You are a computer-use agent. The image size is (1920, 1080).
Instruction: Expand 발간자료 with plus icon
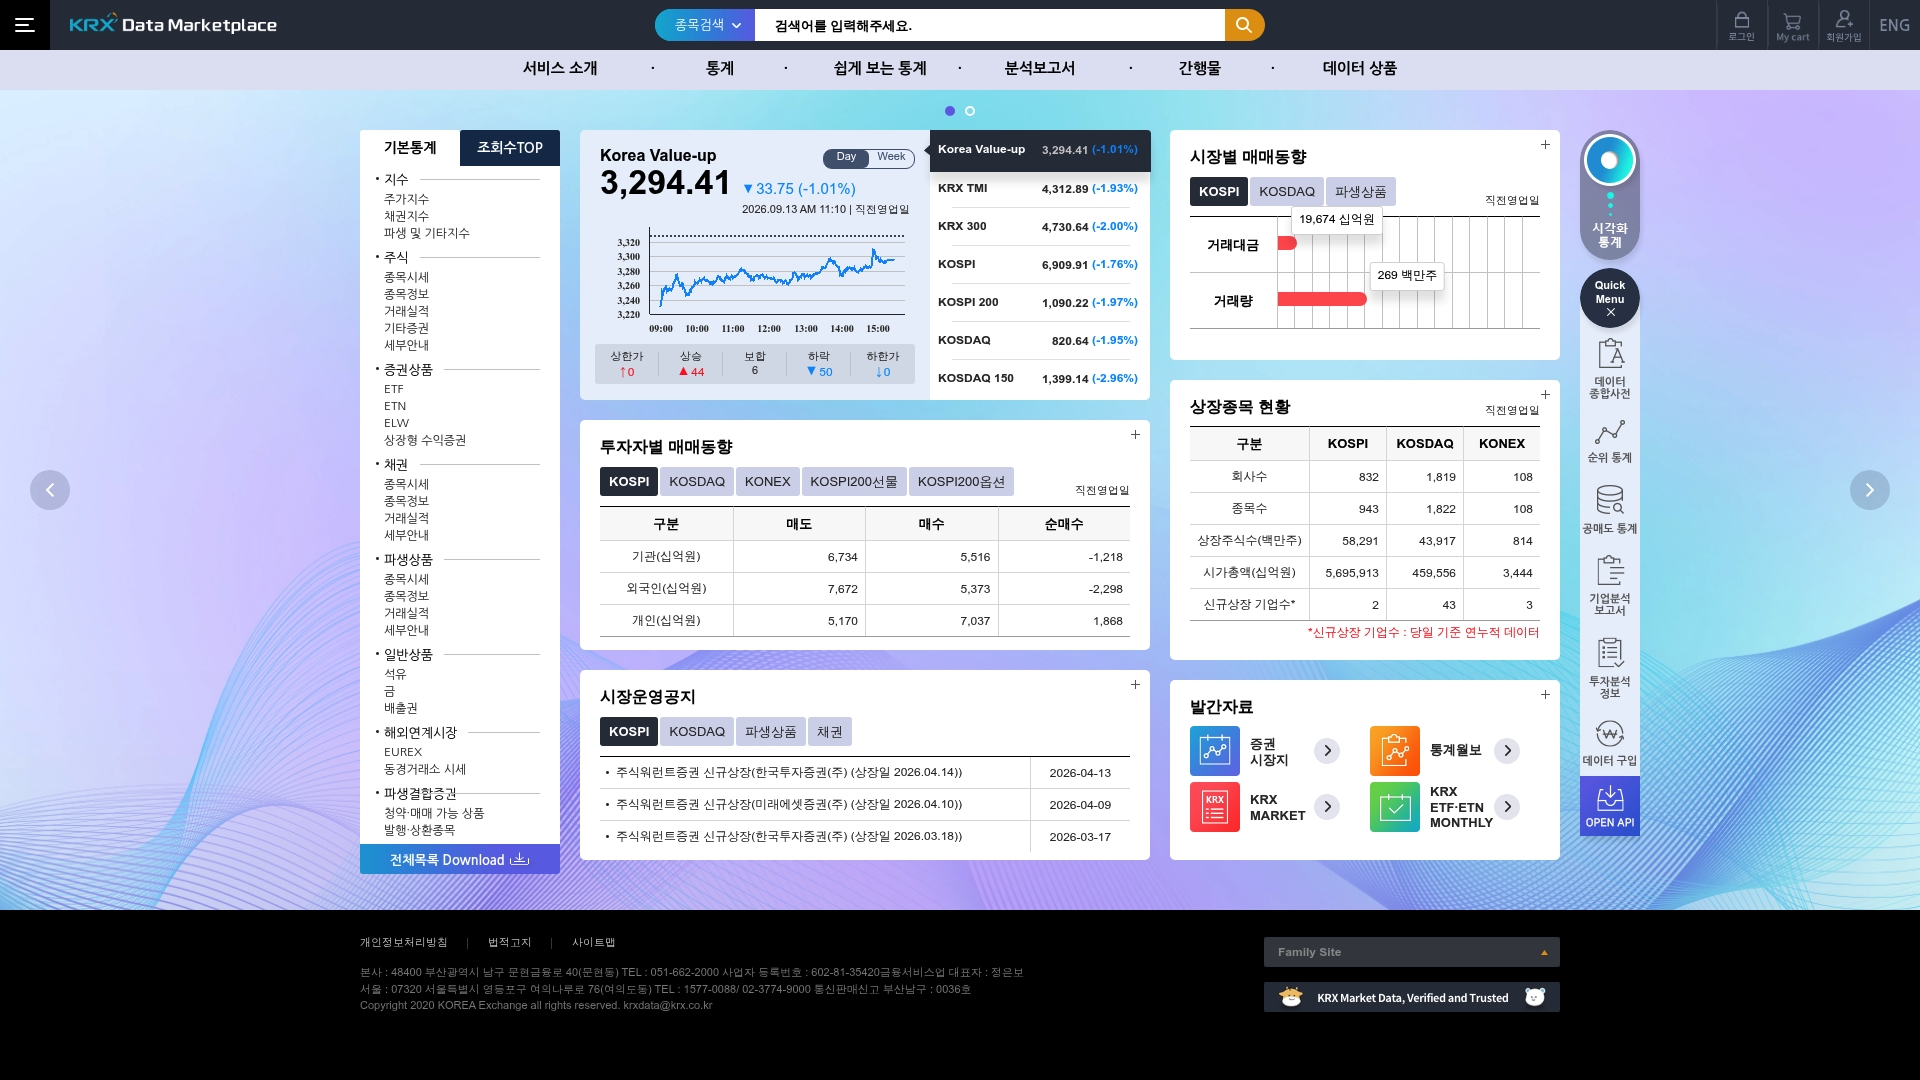coord(1545,695)
